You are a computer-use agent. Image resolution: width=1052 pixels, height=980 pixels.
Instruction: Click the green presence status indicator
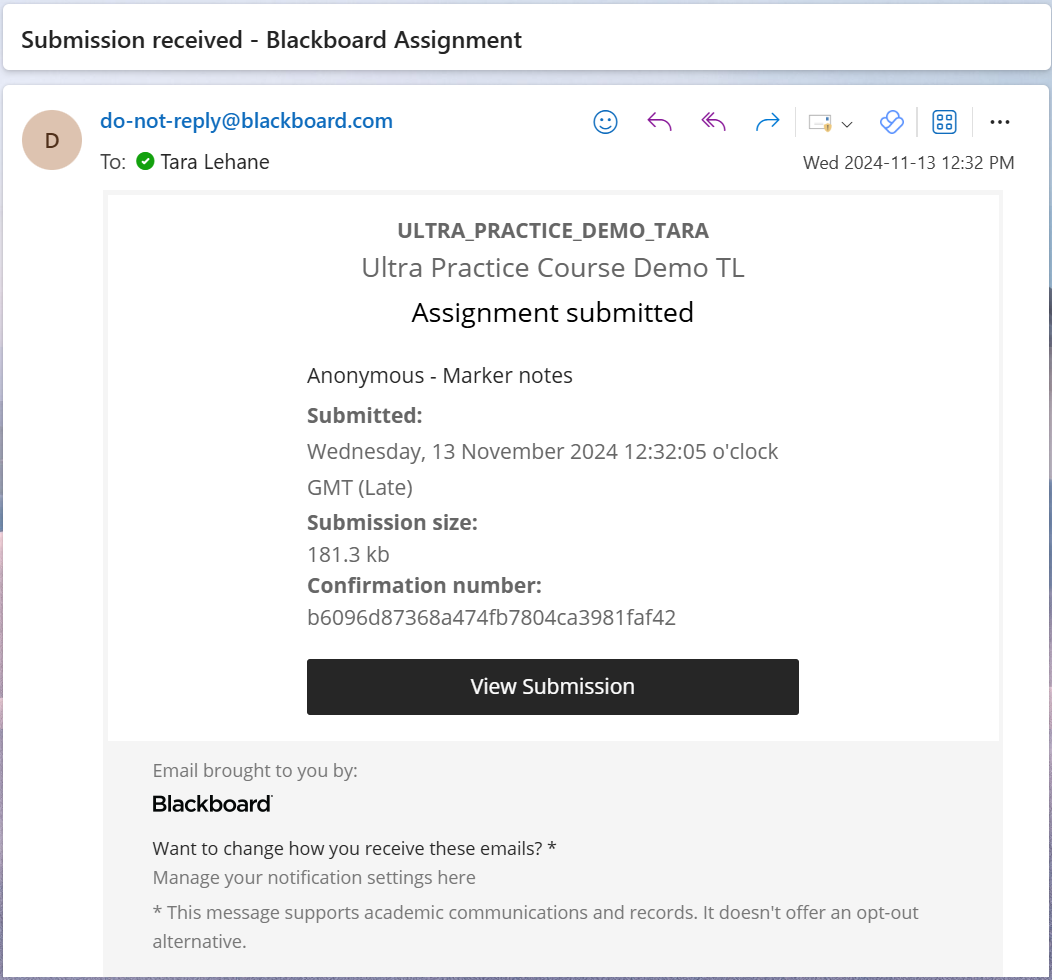tap(145, 161)
